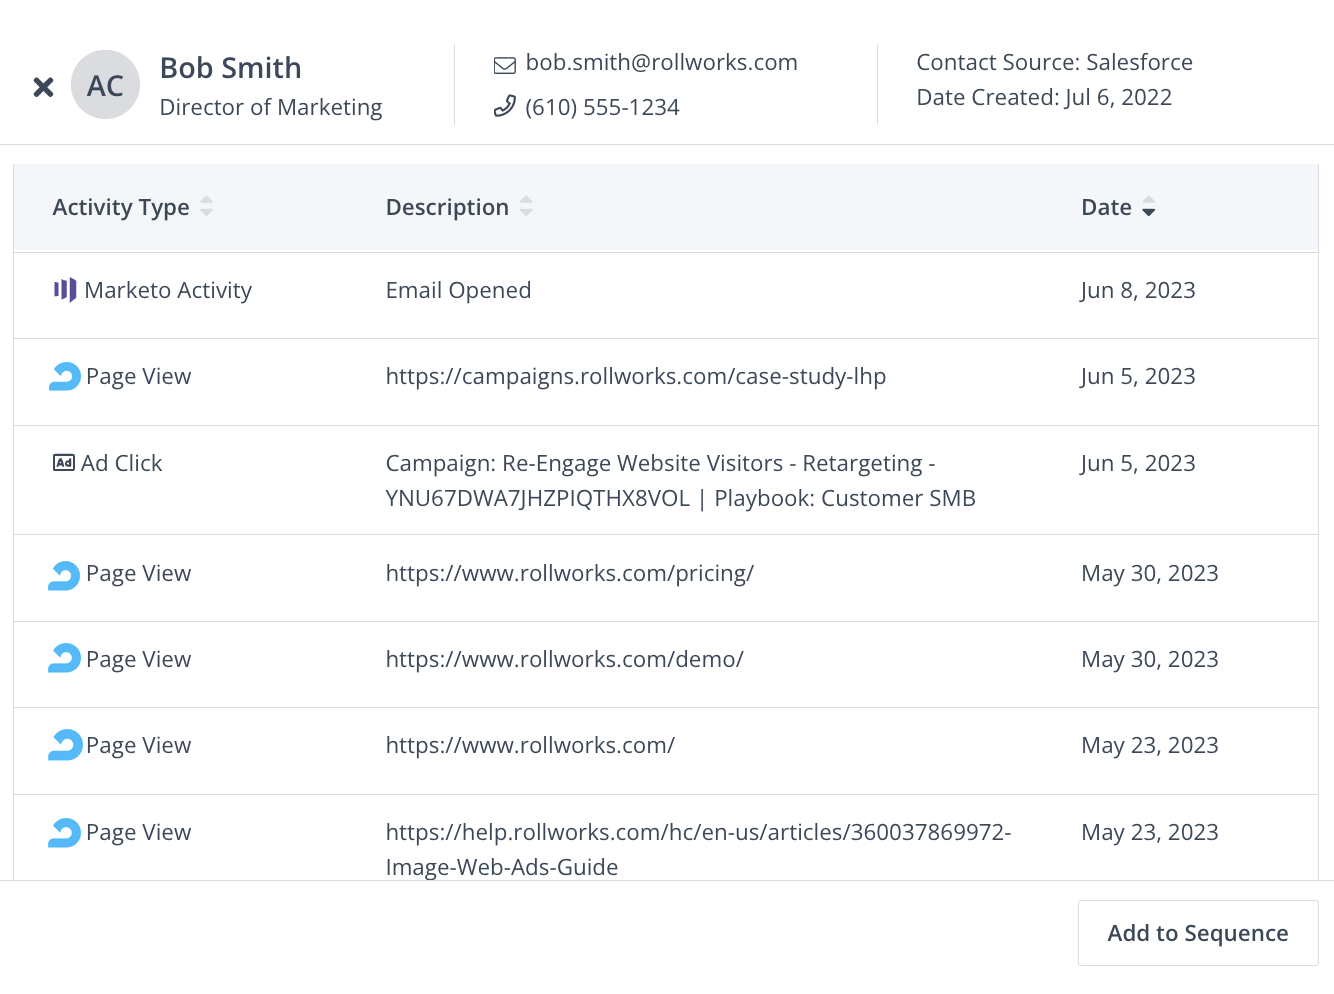The width and height of the screenshot is (1334, 994).
Task: Click the Ad Click row icon
Action: (x=64, y=463)
